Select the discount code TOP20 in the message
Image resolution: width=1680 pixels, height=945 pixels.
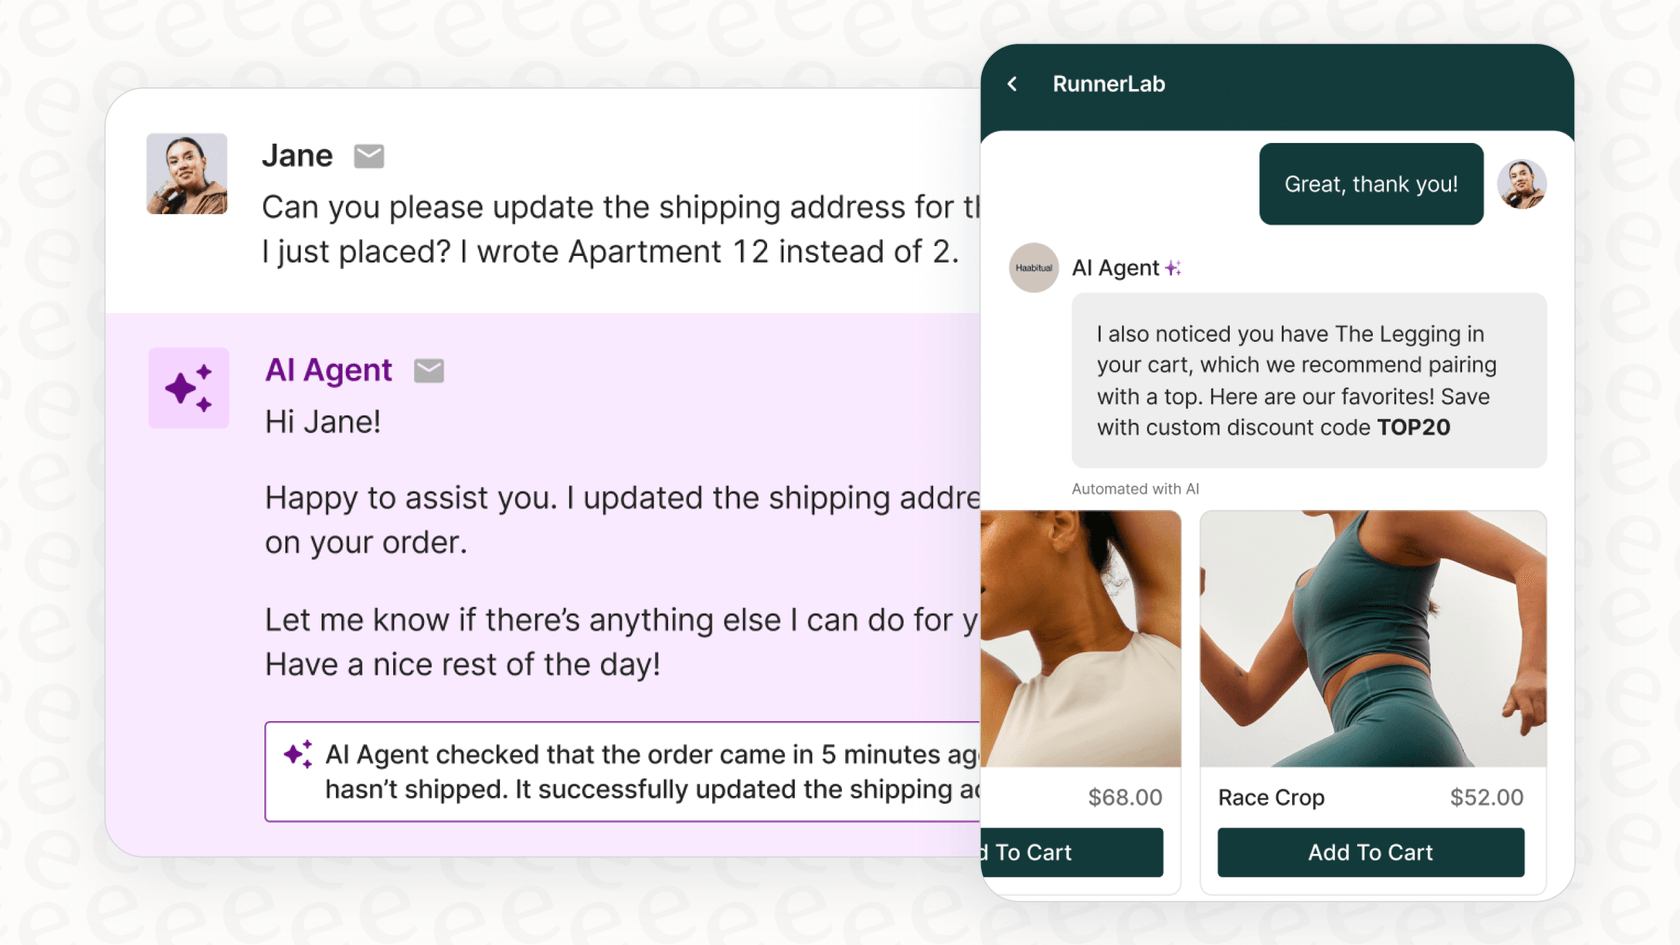pos(1414,427)
